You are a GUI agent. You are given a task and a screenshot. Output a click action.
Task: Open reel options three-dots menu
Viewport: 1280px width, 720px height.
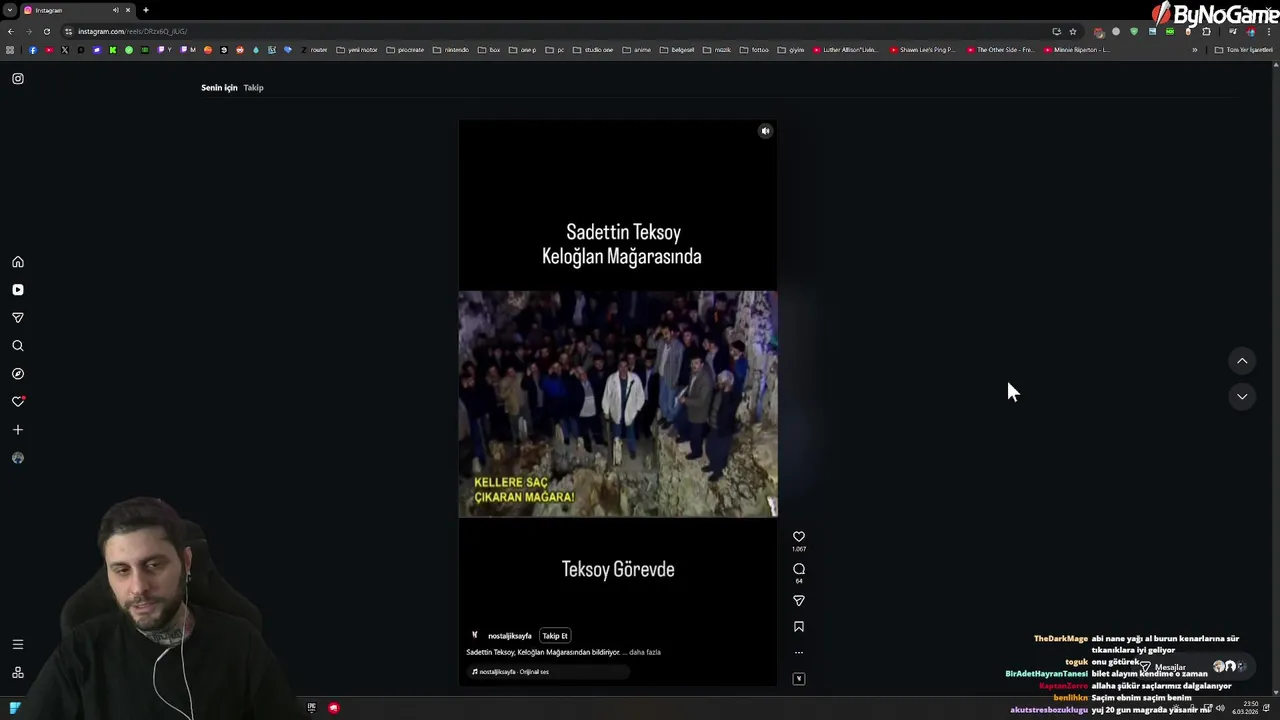click(x=799, y=653)
